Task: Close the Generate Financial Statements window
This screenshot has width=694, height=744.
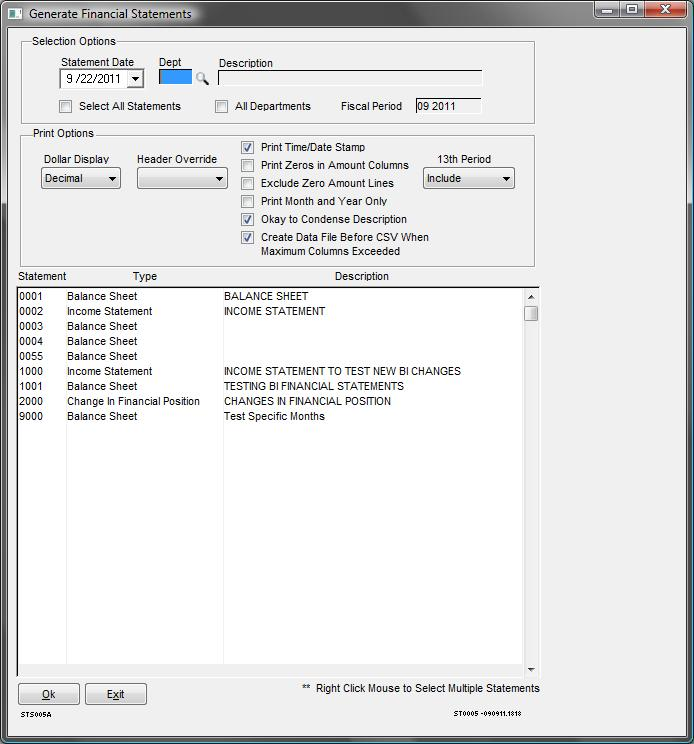Action: coord(666,9)
